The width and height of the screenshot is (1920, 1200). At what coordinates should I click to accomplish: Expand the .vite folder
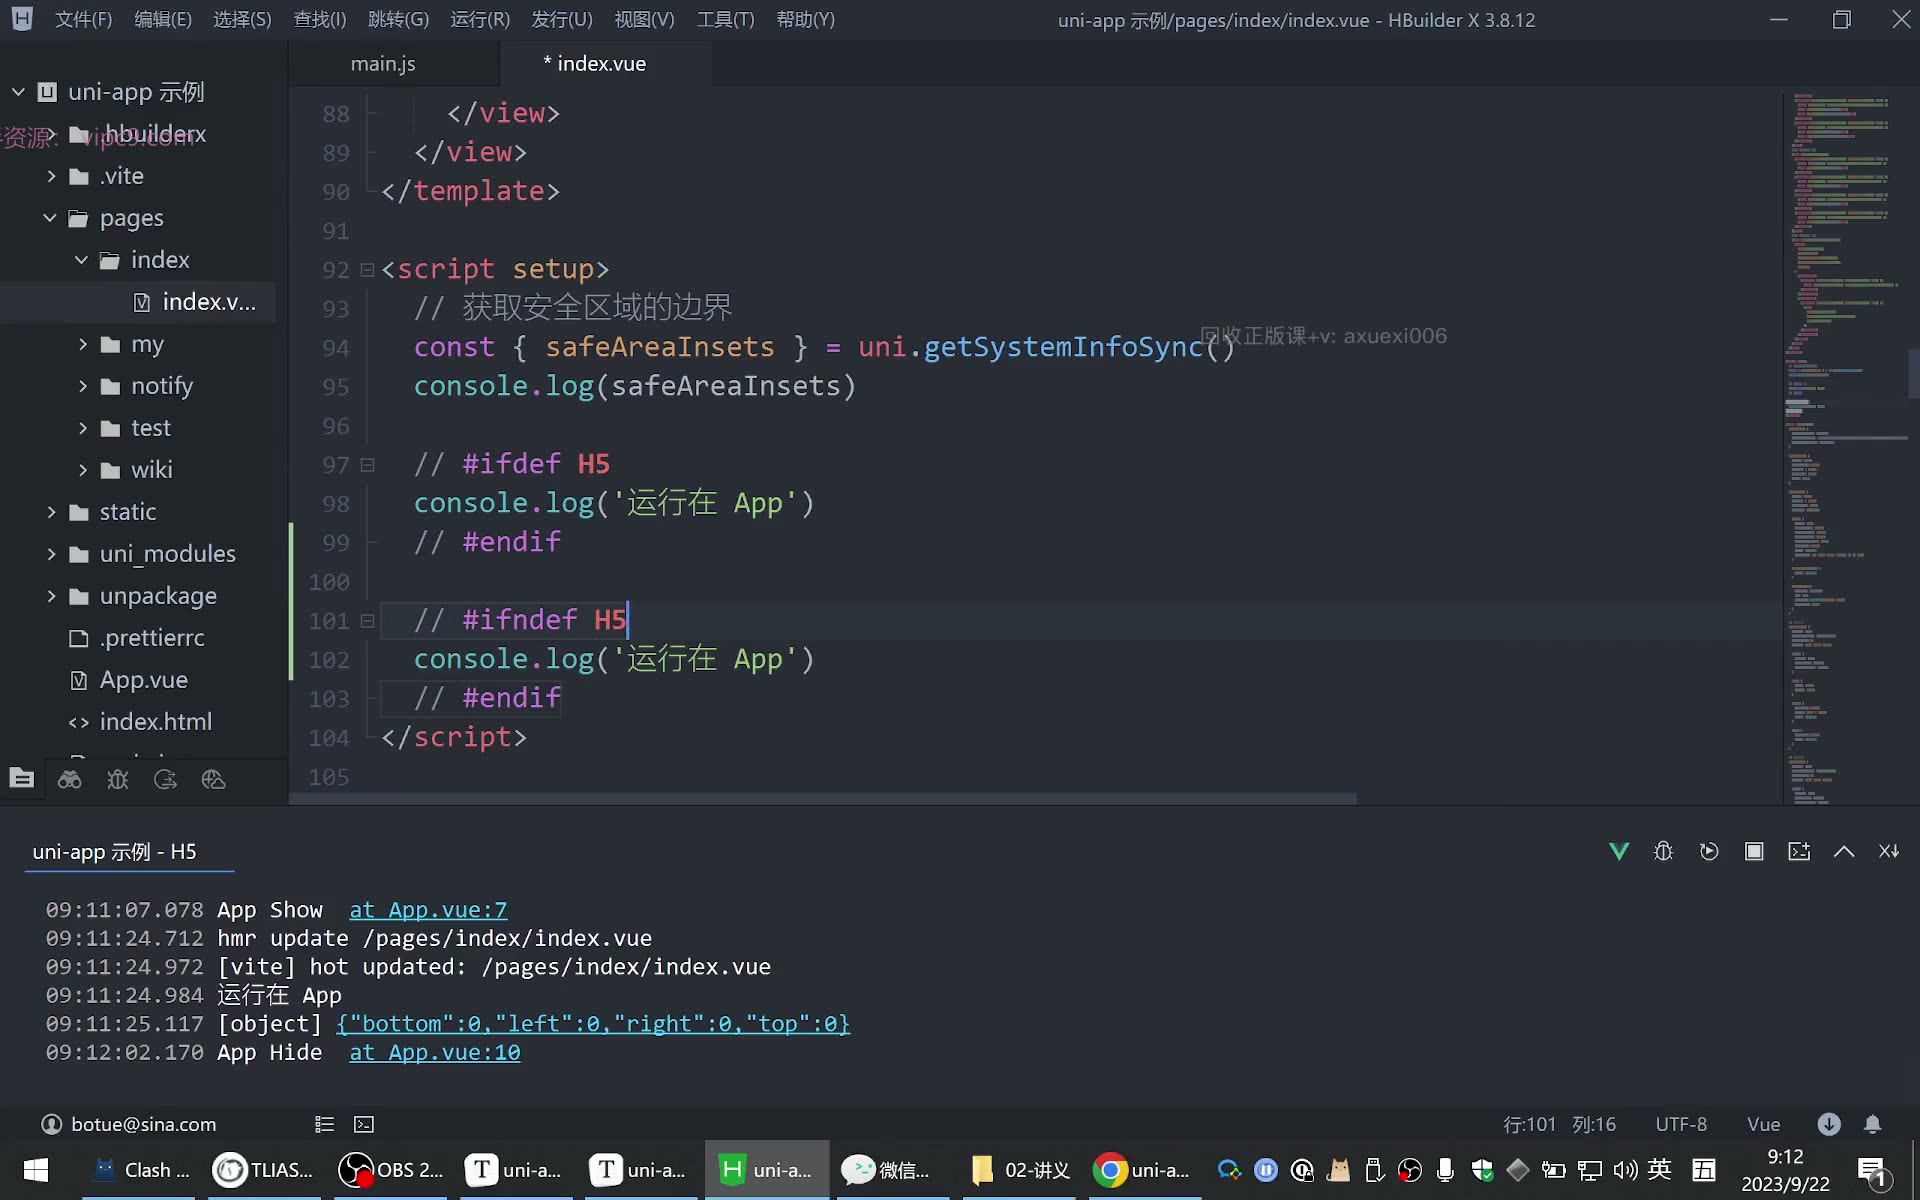(x=52, y=176)
